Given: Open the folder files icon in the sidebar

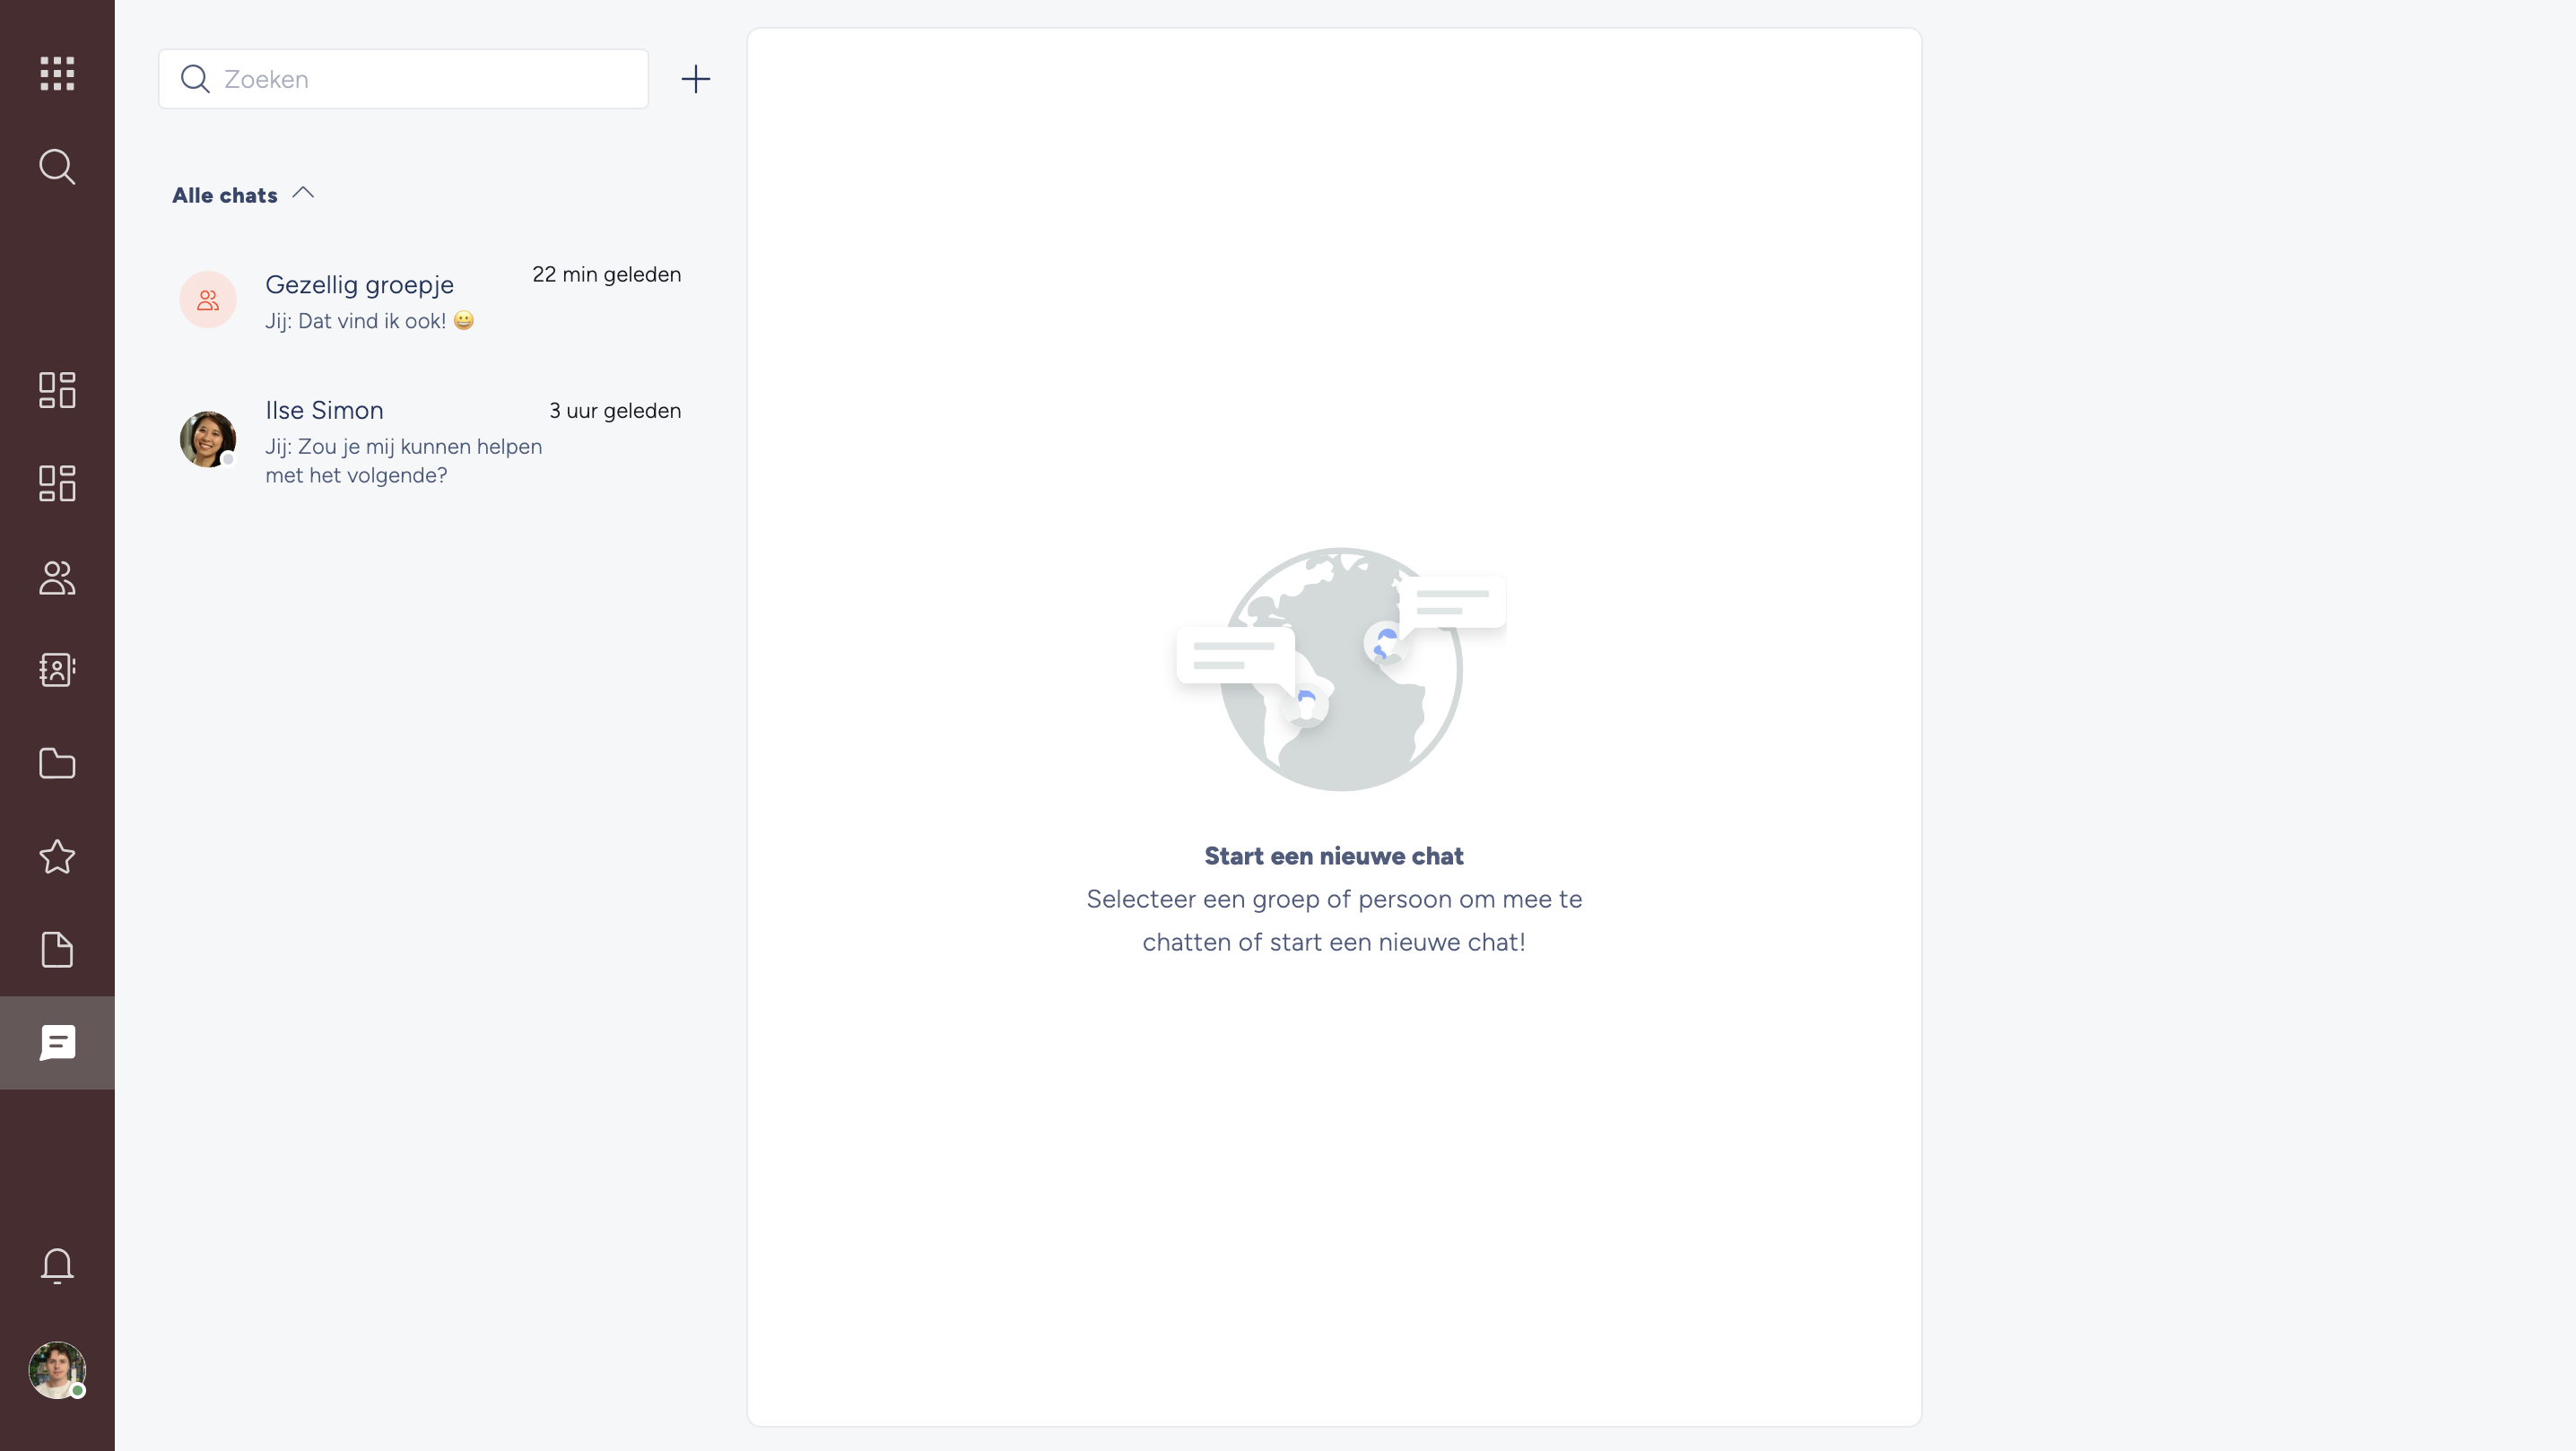Looking at the screenshot, I should click(x=57, y=763).
